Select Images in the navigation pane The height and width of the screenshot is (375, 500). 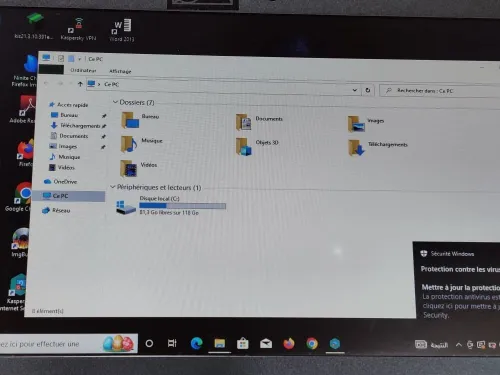[63, 146]
